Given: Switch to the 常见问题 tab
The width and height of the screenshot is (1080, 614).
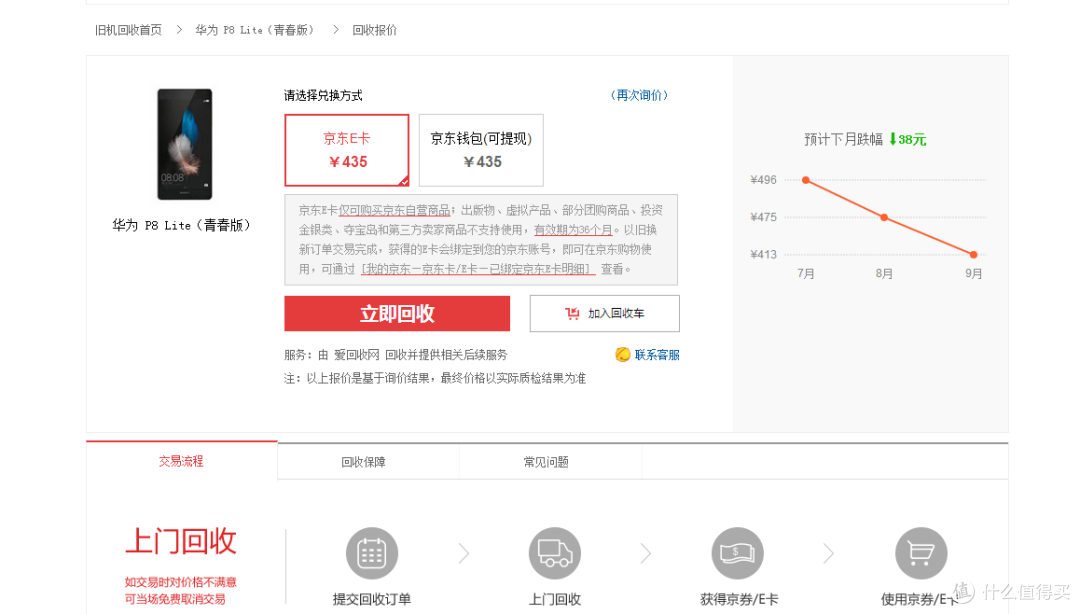Looking at the screenshot, I should [546, 462].
